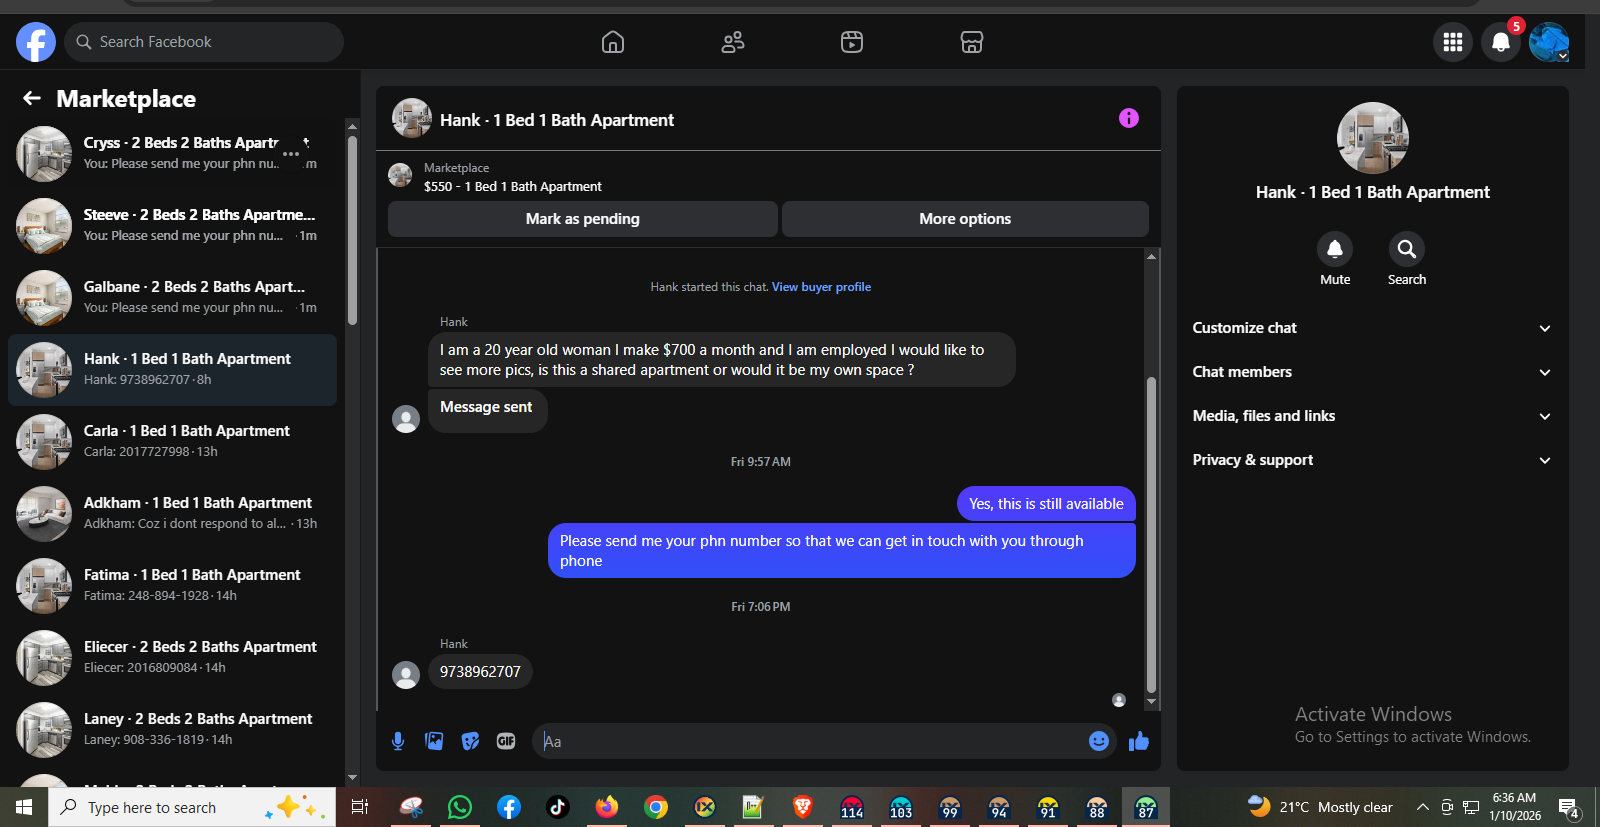Open Eliecer 2 Beds 2 Baths conversation
The image size is (1600, 827).
tap(172, 658)
